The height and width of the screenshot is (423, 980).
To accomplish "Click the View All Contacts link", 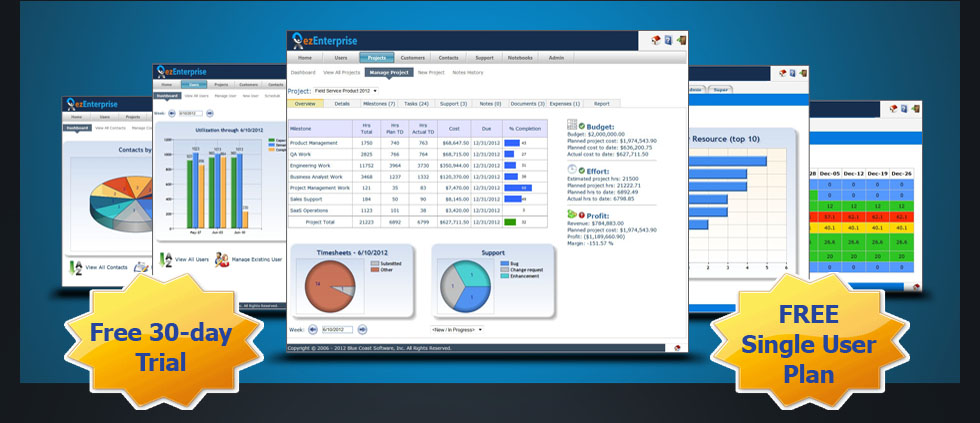I will (x=106, y=267).
